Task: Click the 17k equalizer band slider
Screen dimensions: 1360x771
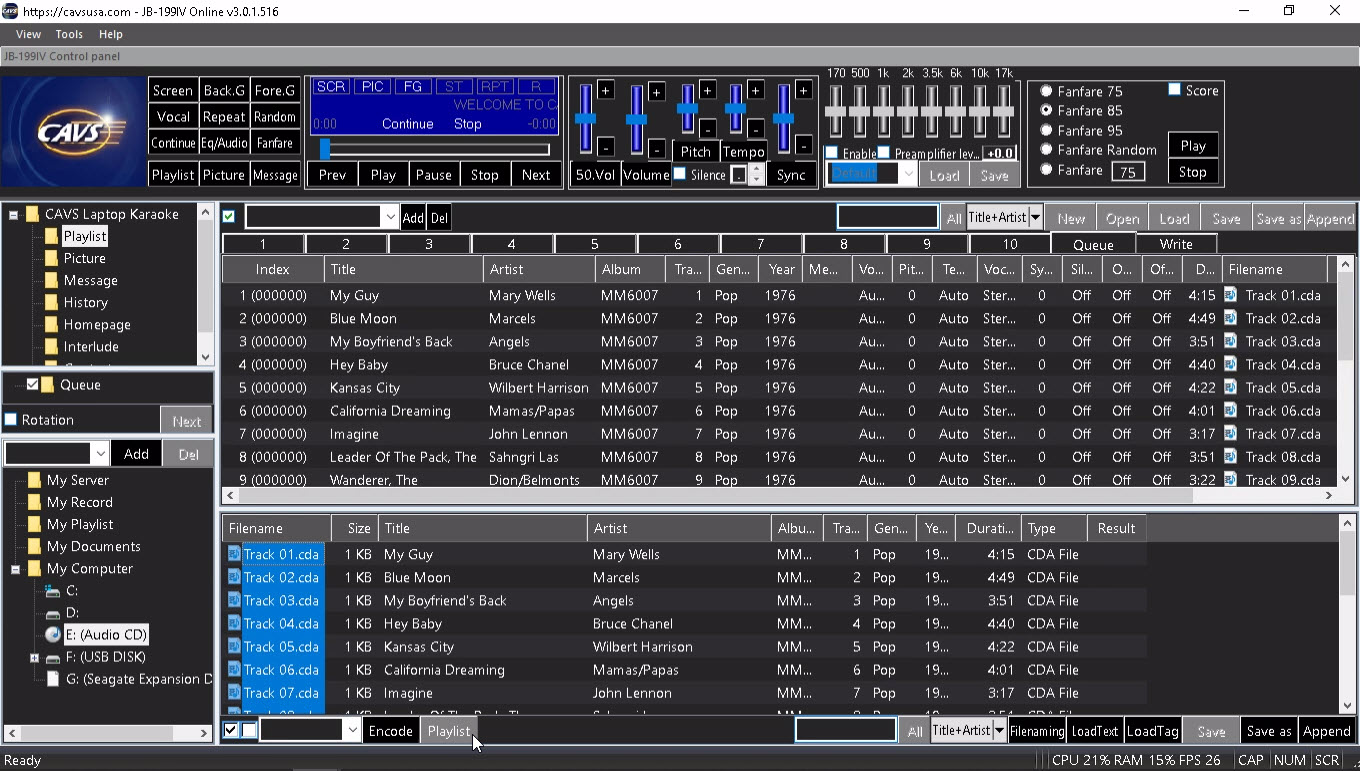Action: pyautogui.click(x=1004, y=111)
